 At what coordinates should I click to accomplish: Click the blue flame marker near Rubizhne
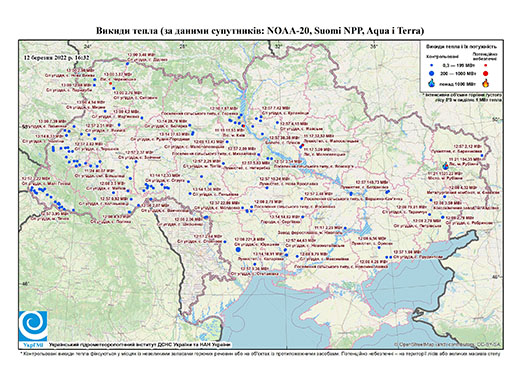click(446, 165)
